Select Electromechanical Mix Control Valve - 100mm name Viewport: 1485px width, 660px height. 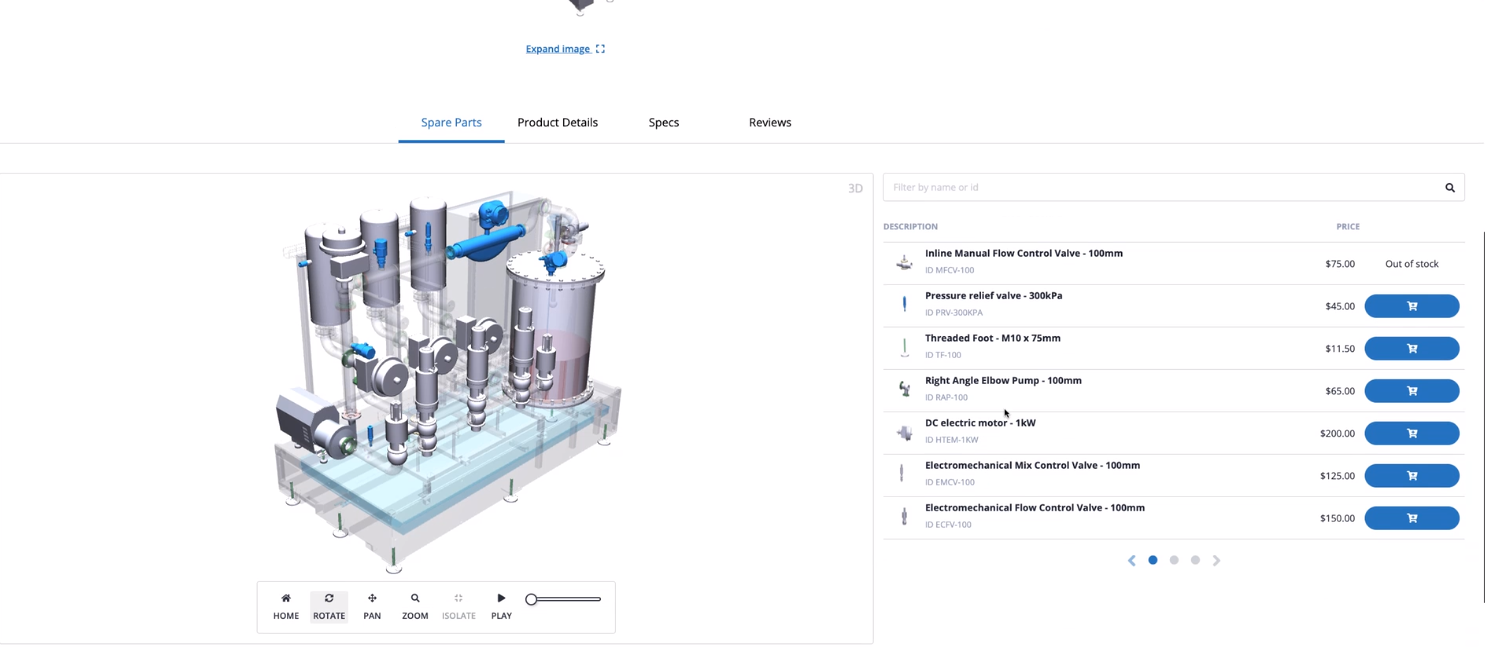pos(1032,465)
